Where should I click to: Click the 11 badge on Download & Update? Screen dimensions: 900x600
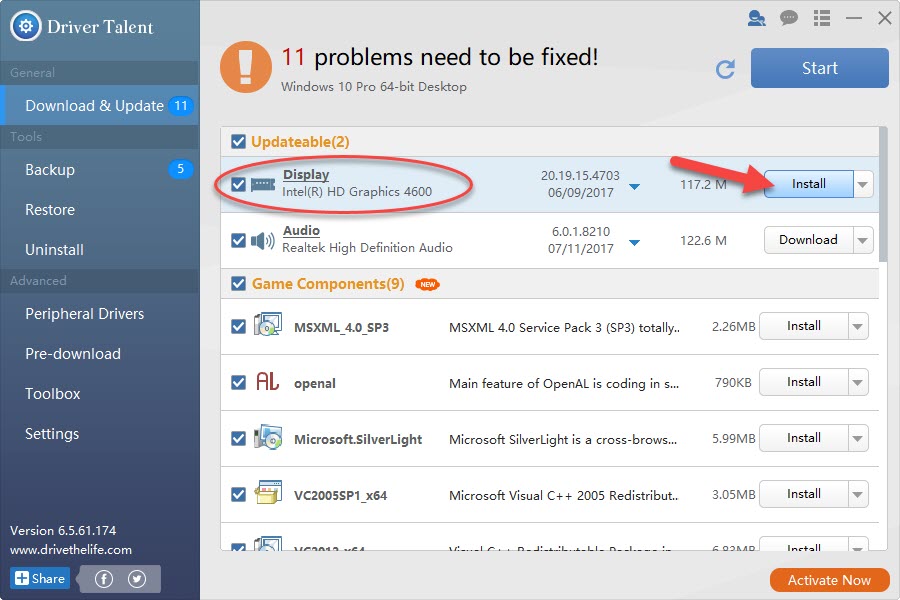180,106
